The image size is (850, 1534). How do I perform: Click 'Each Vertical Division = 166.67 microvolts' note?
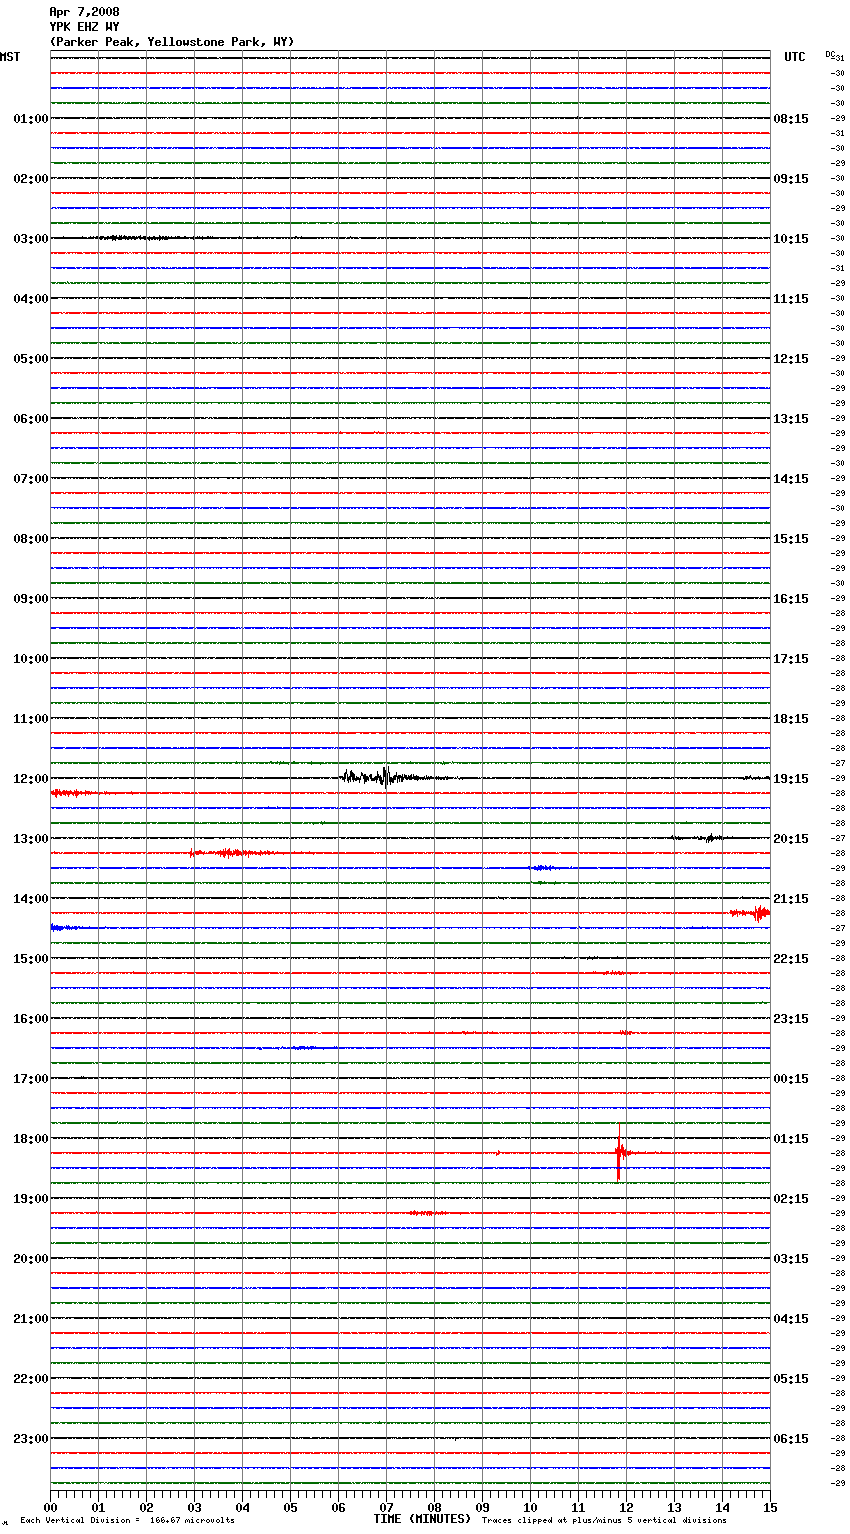[x=127, y=1521]
